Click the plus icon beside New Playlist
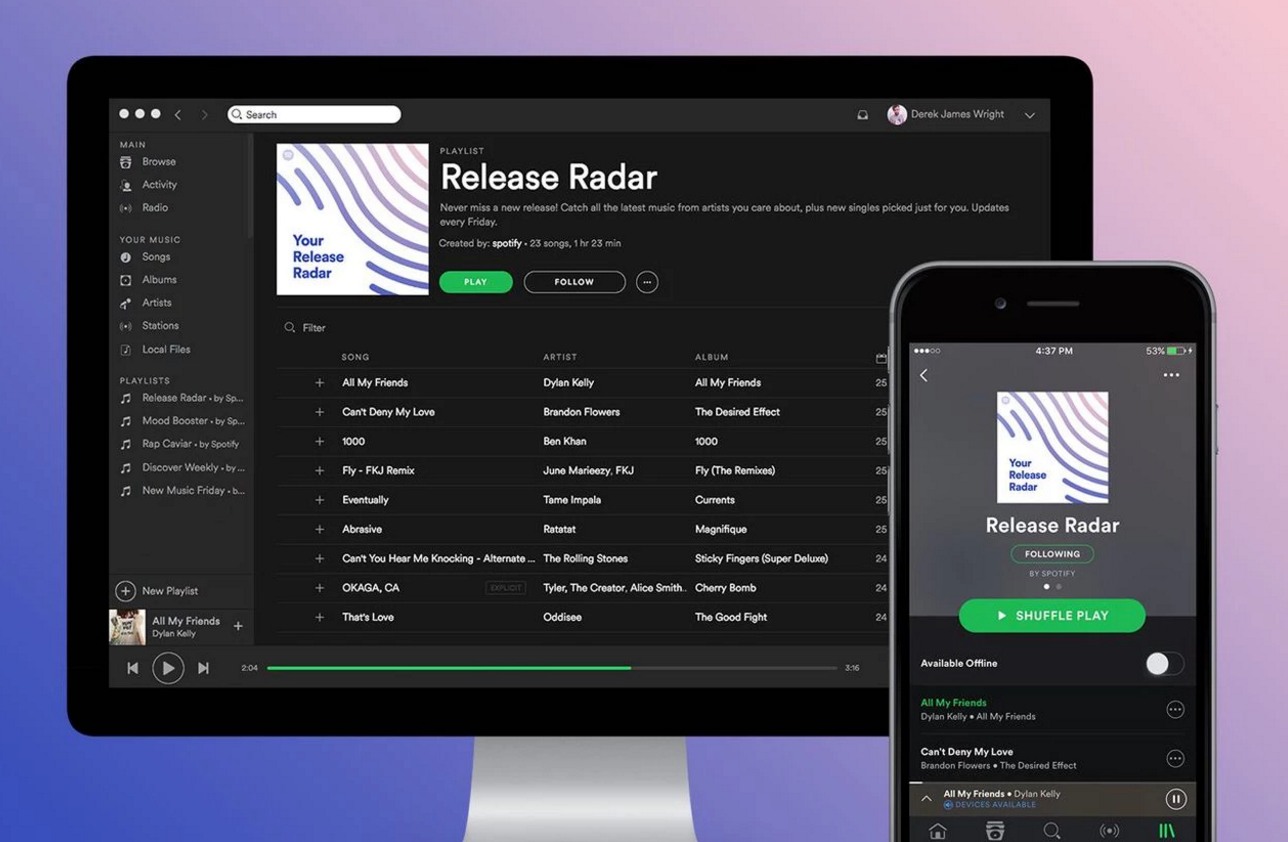 (x=125, y=591)
